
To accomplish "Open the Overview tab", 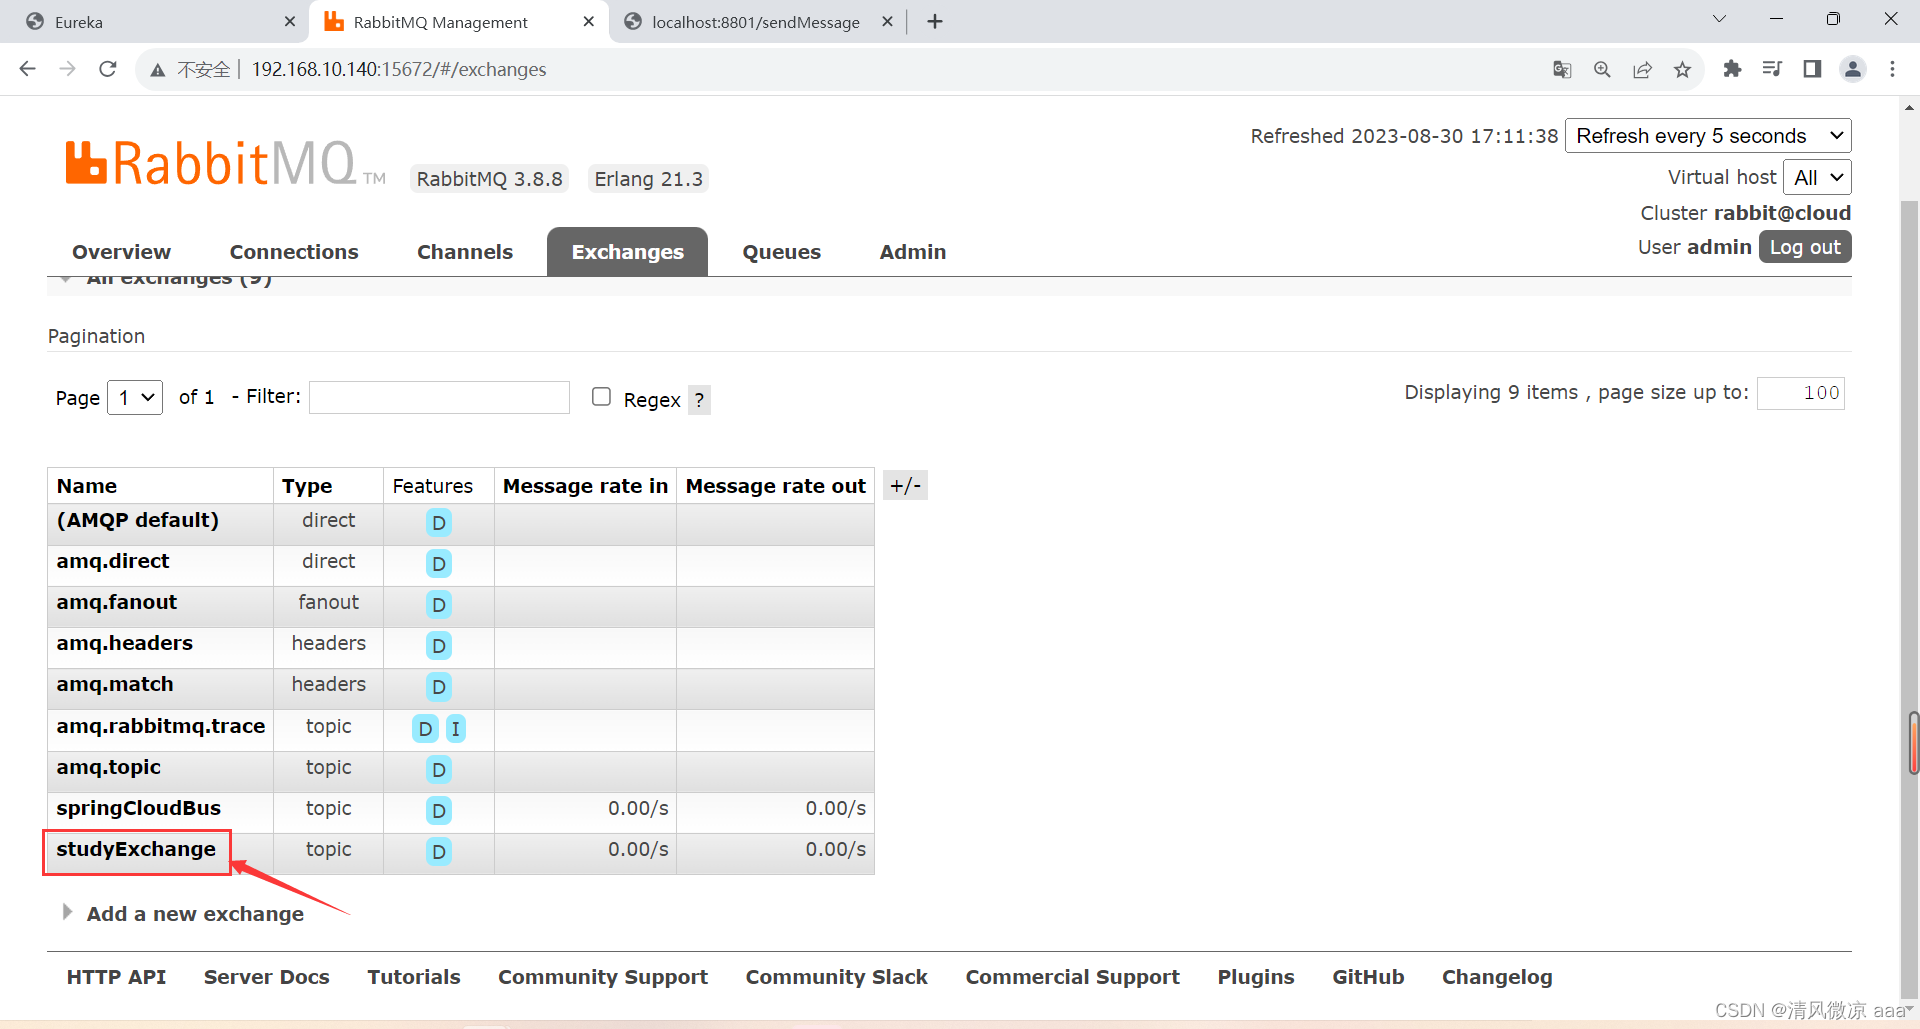I will pyautogui.click(x=121, y=252).
